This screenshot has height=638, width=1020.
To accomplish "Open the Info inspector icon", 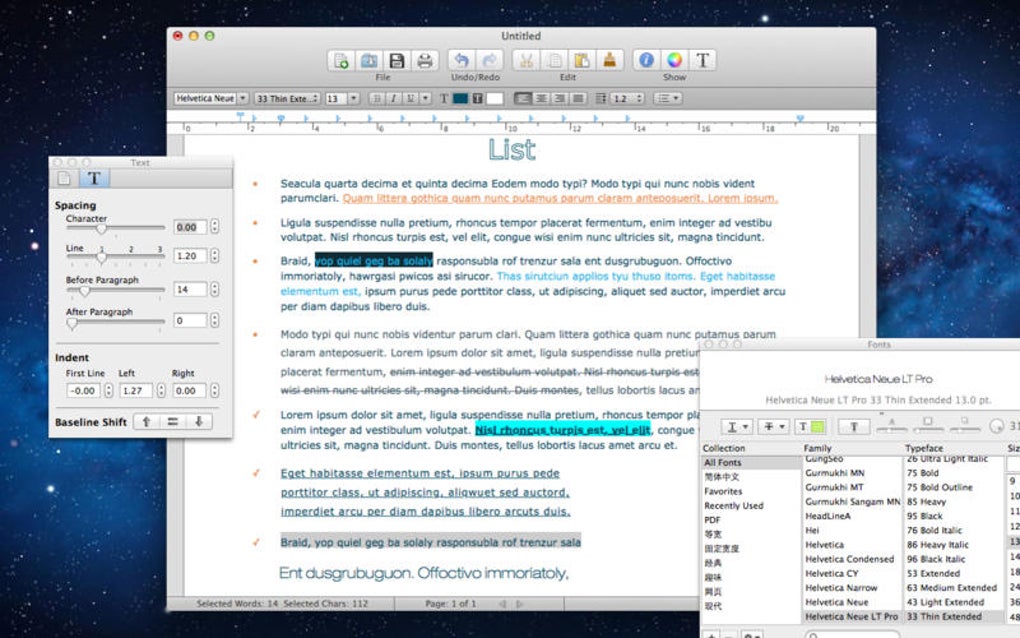I will click(x=646, y=60).
